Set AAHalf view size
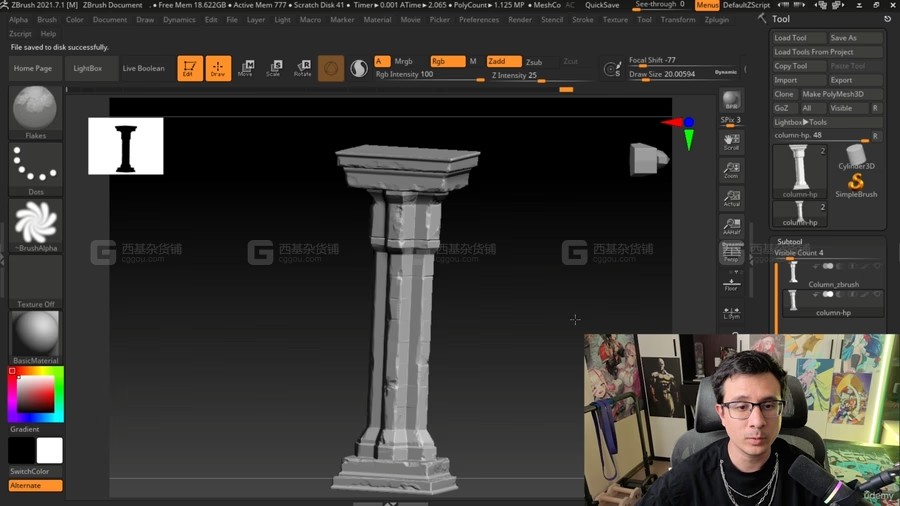The height and width of the screenshot is (506, 900). pos(731,226)
